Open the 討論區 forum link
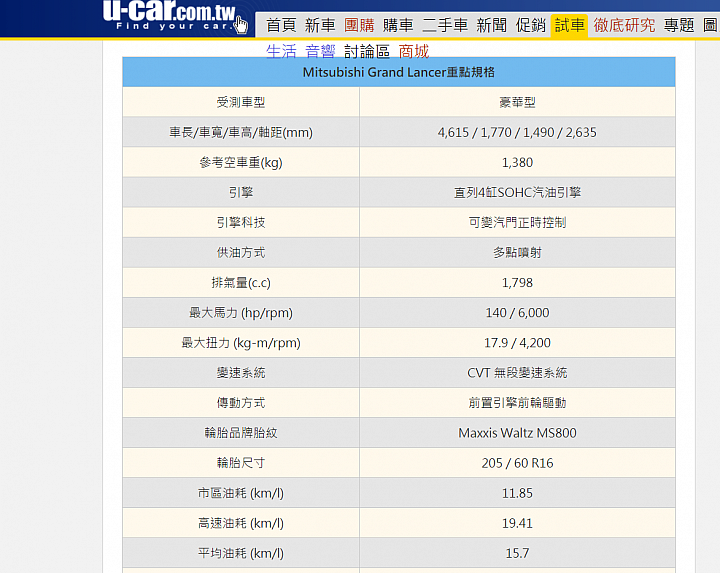Screen dimensions: 720x573 coord(367,51)
